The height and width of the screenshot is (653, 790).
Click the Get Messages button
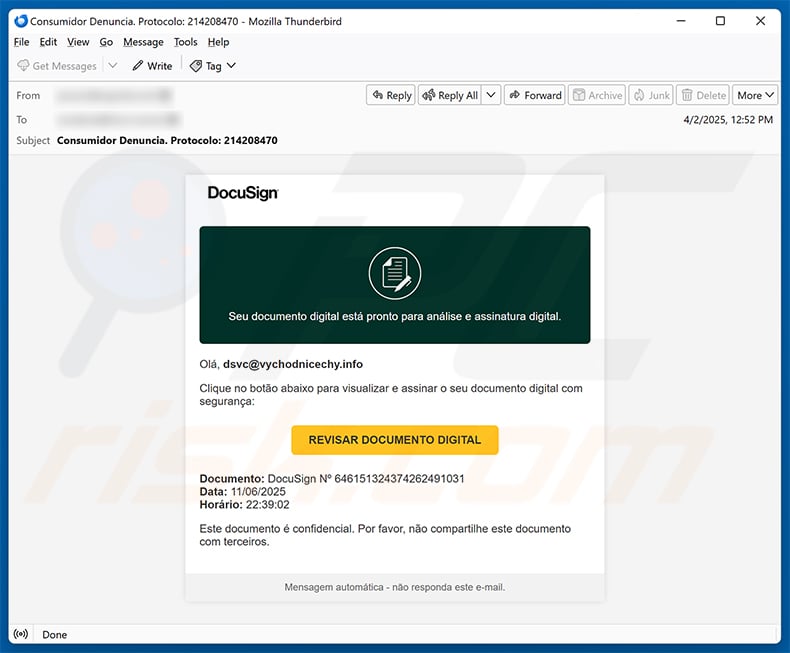(x=56, y=66)
